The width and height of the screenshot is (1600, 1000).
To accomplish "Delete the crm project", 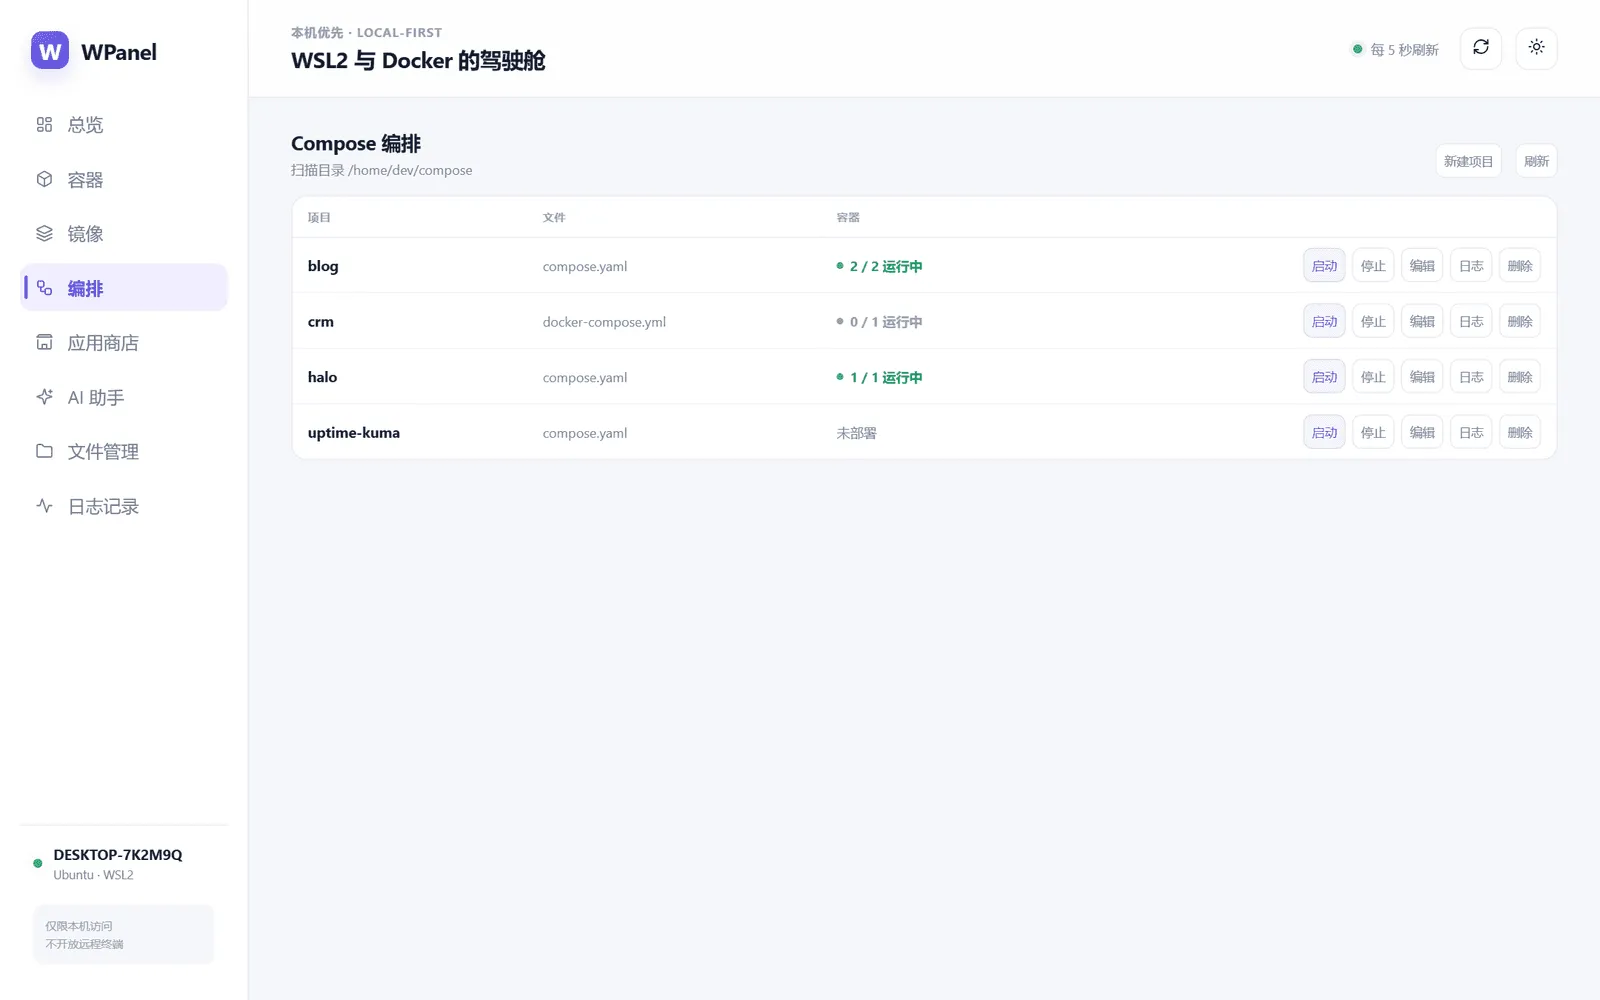I will click(x=1520, y=321).
